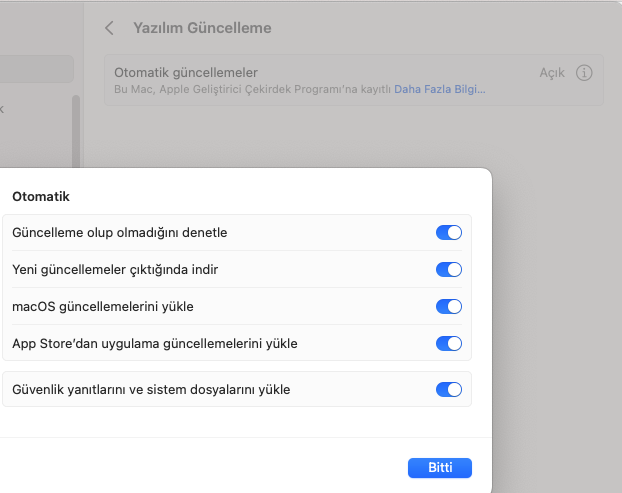Screen dimensions: 622x493
Task: Click the Otomatik section heading
Action: 40,196
